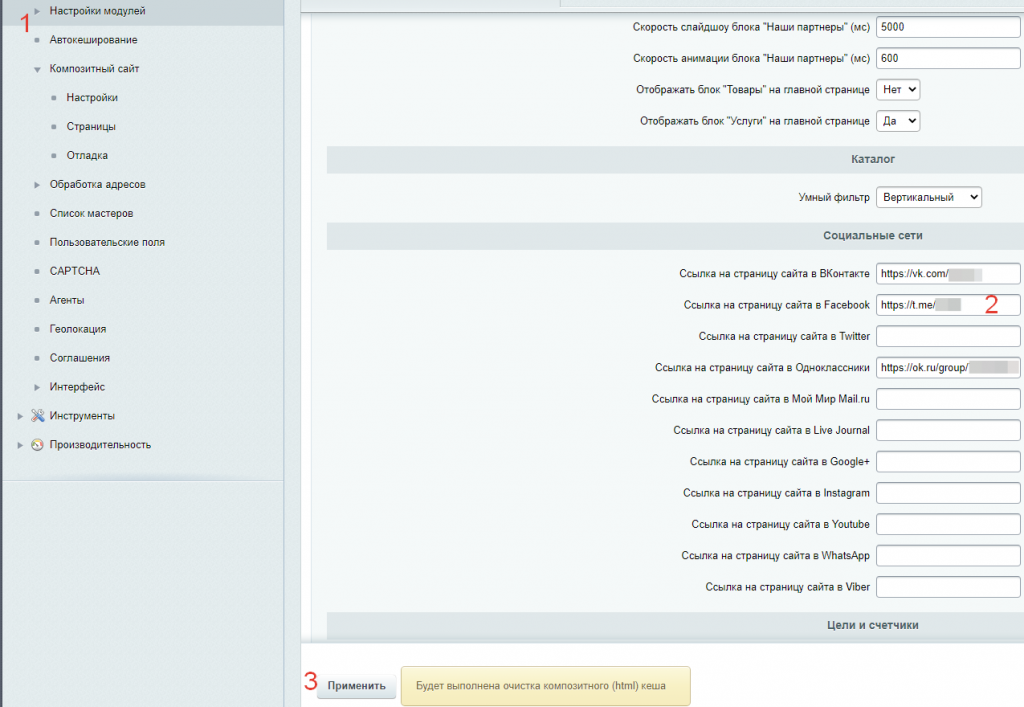Screen dimensions: 1024x707
Task: Expand the Инструменты section arrow
Action: pos(20,416)
